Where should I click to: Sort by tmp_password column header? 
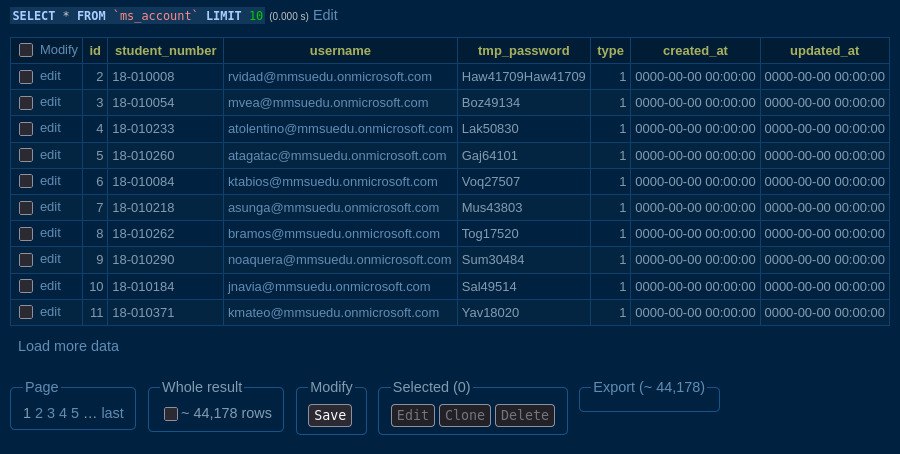click(524, 50)
